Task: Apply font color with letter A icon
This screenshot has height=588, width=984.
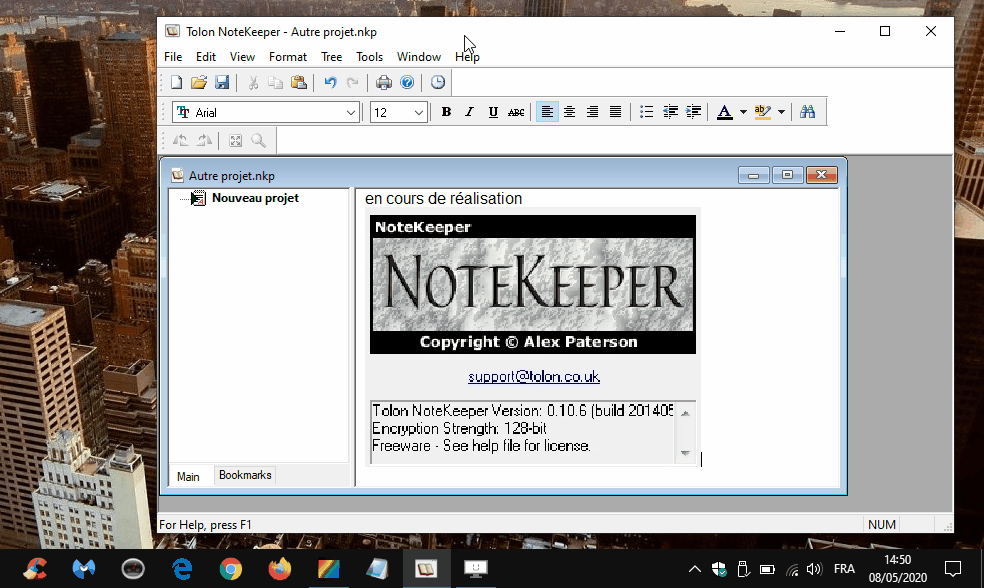Action: [x=724, y=112]
